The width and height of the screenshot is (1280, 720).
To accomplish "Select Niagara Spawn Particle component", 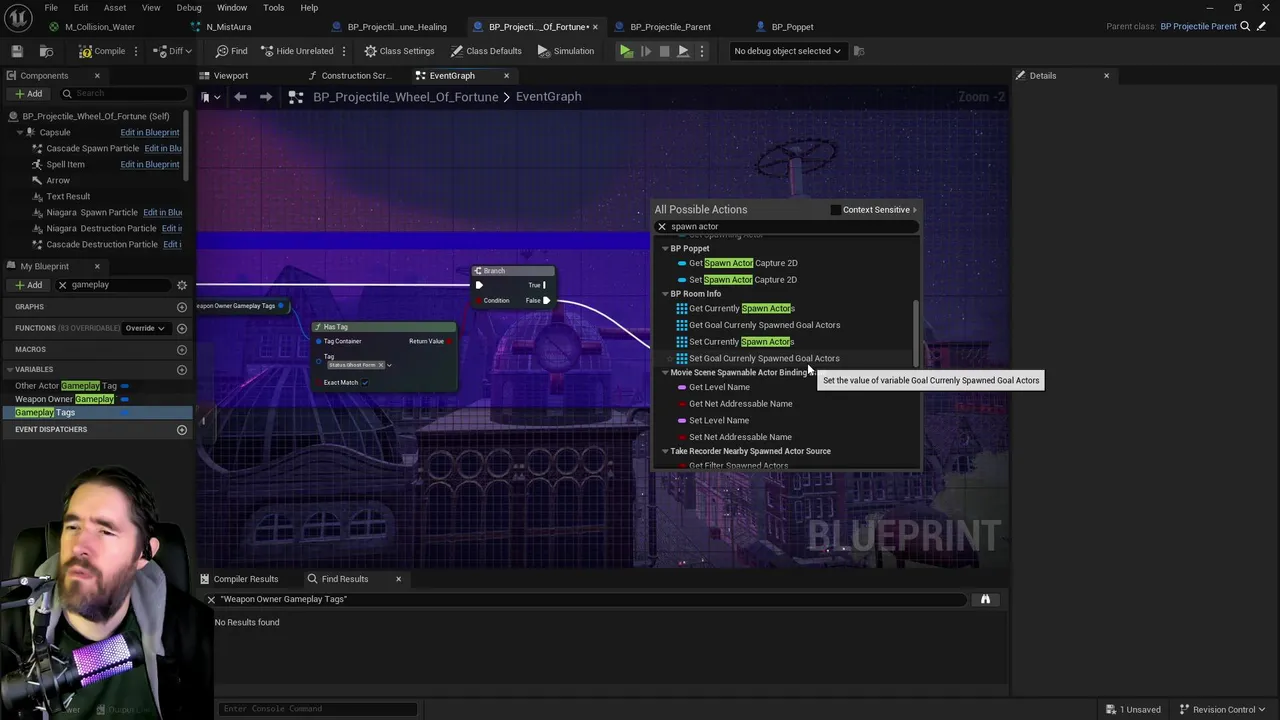I will click(x=92, y=212).
